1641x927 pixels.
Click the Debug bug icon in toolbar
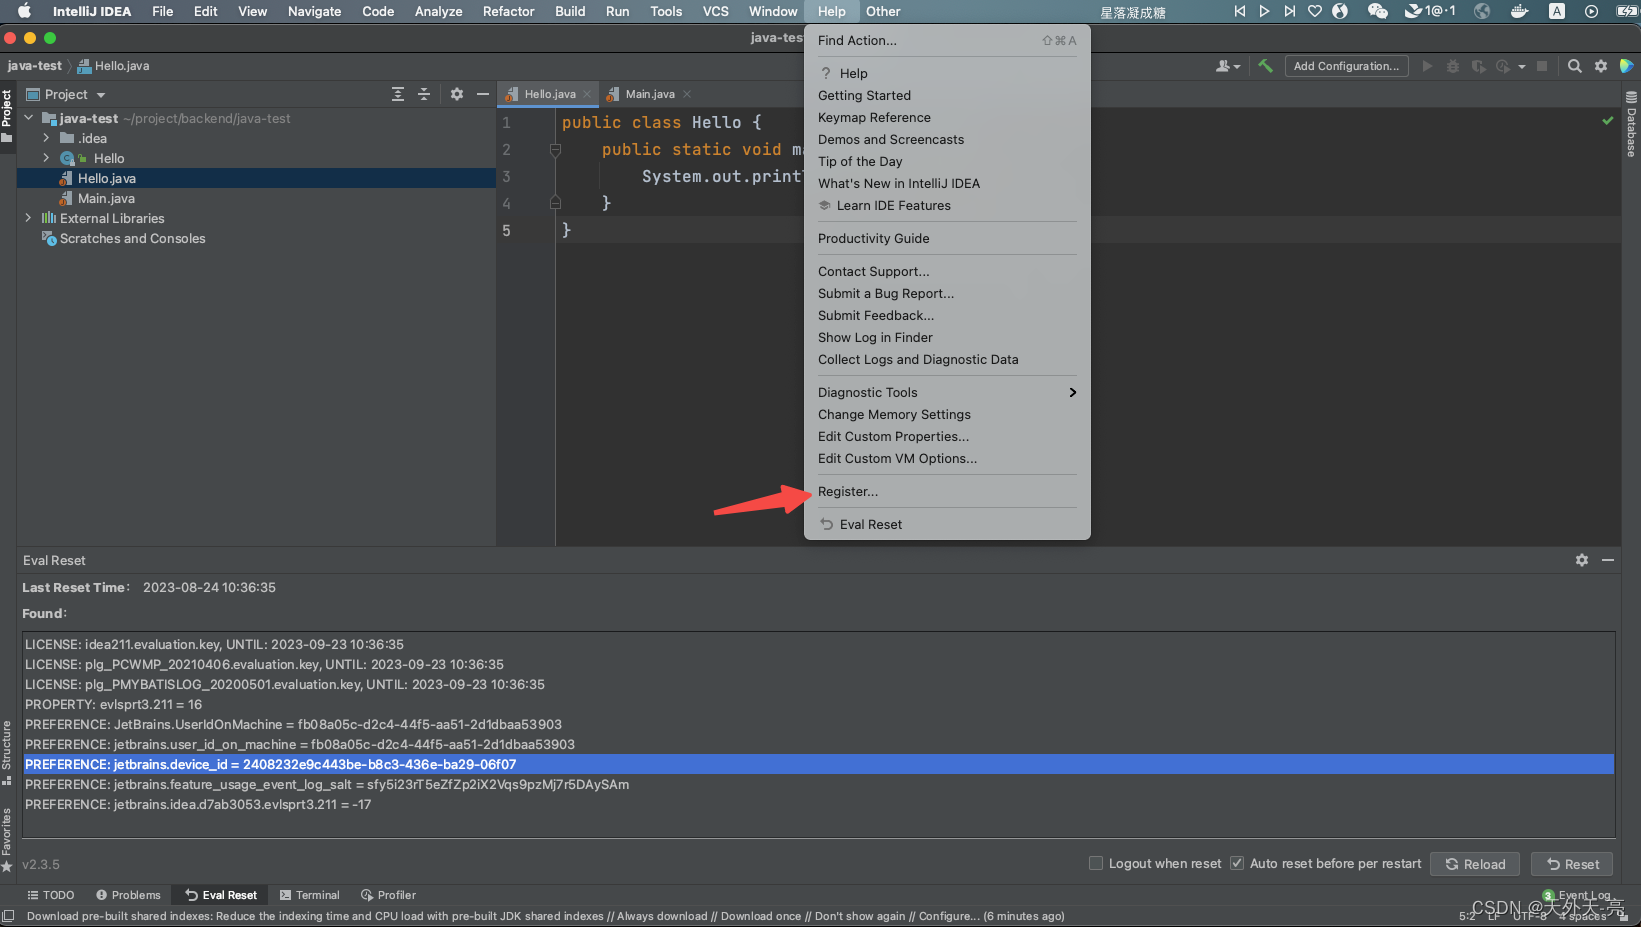[x=1453, y=66]
